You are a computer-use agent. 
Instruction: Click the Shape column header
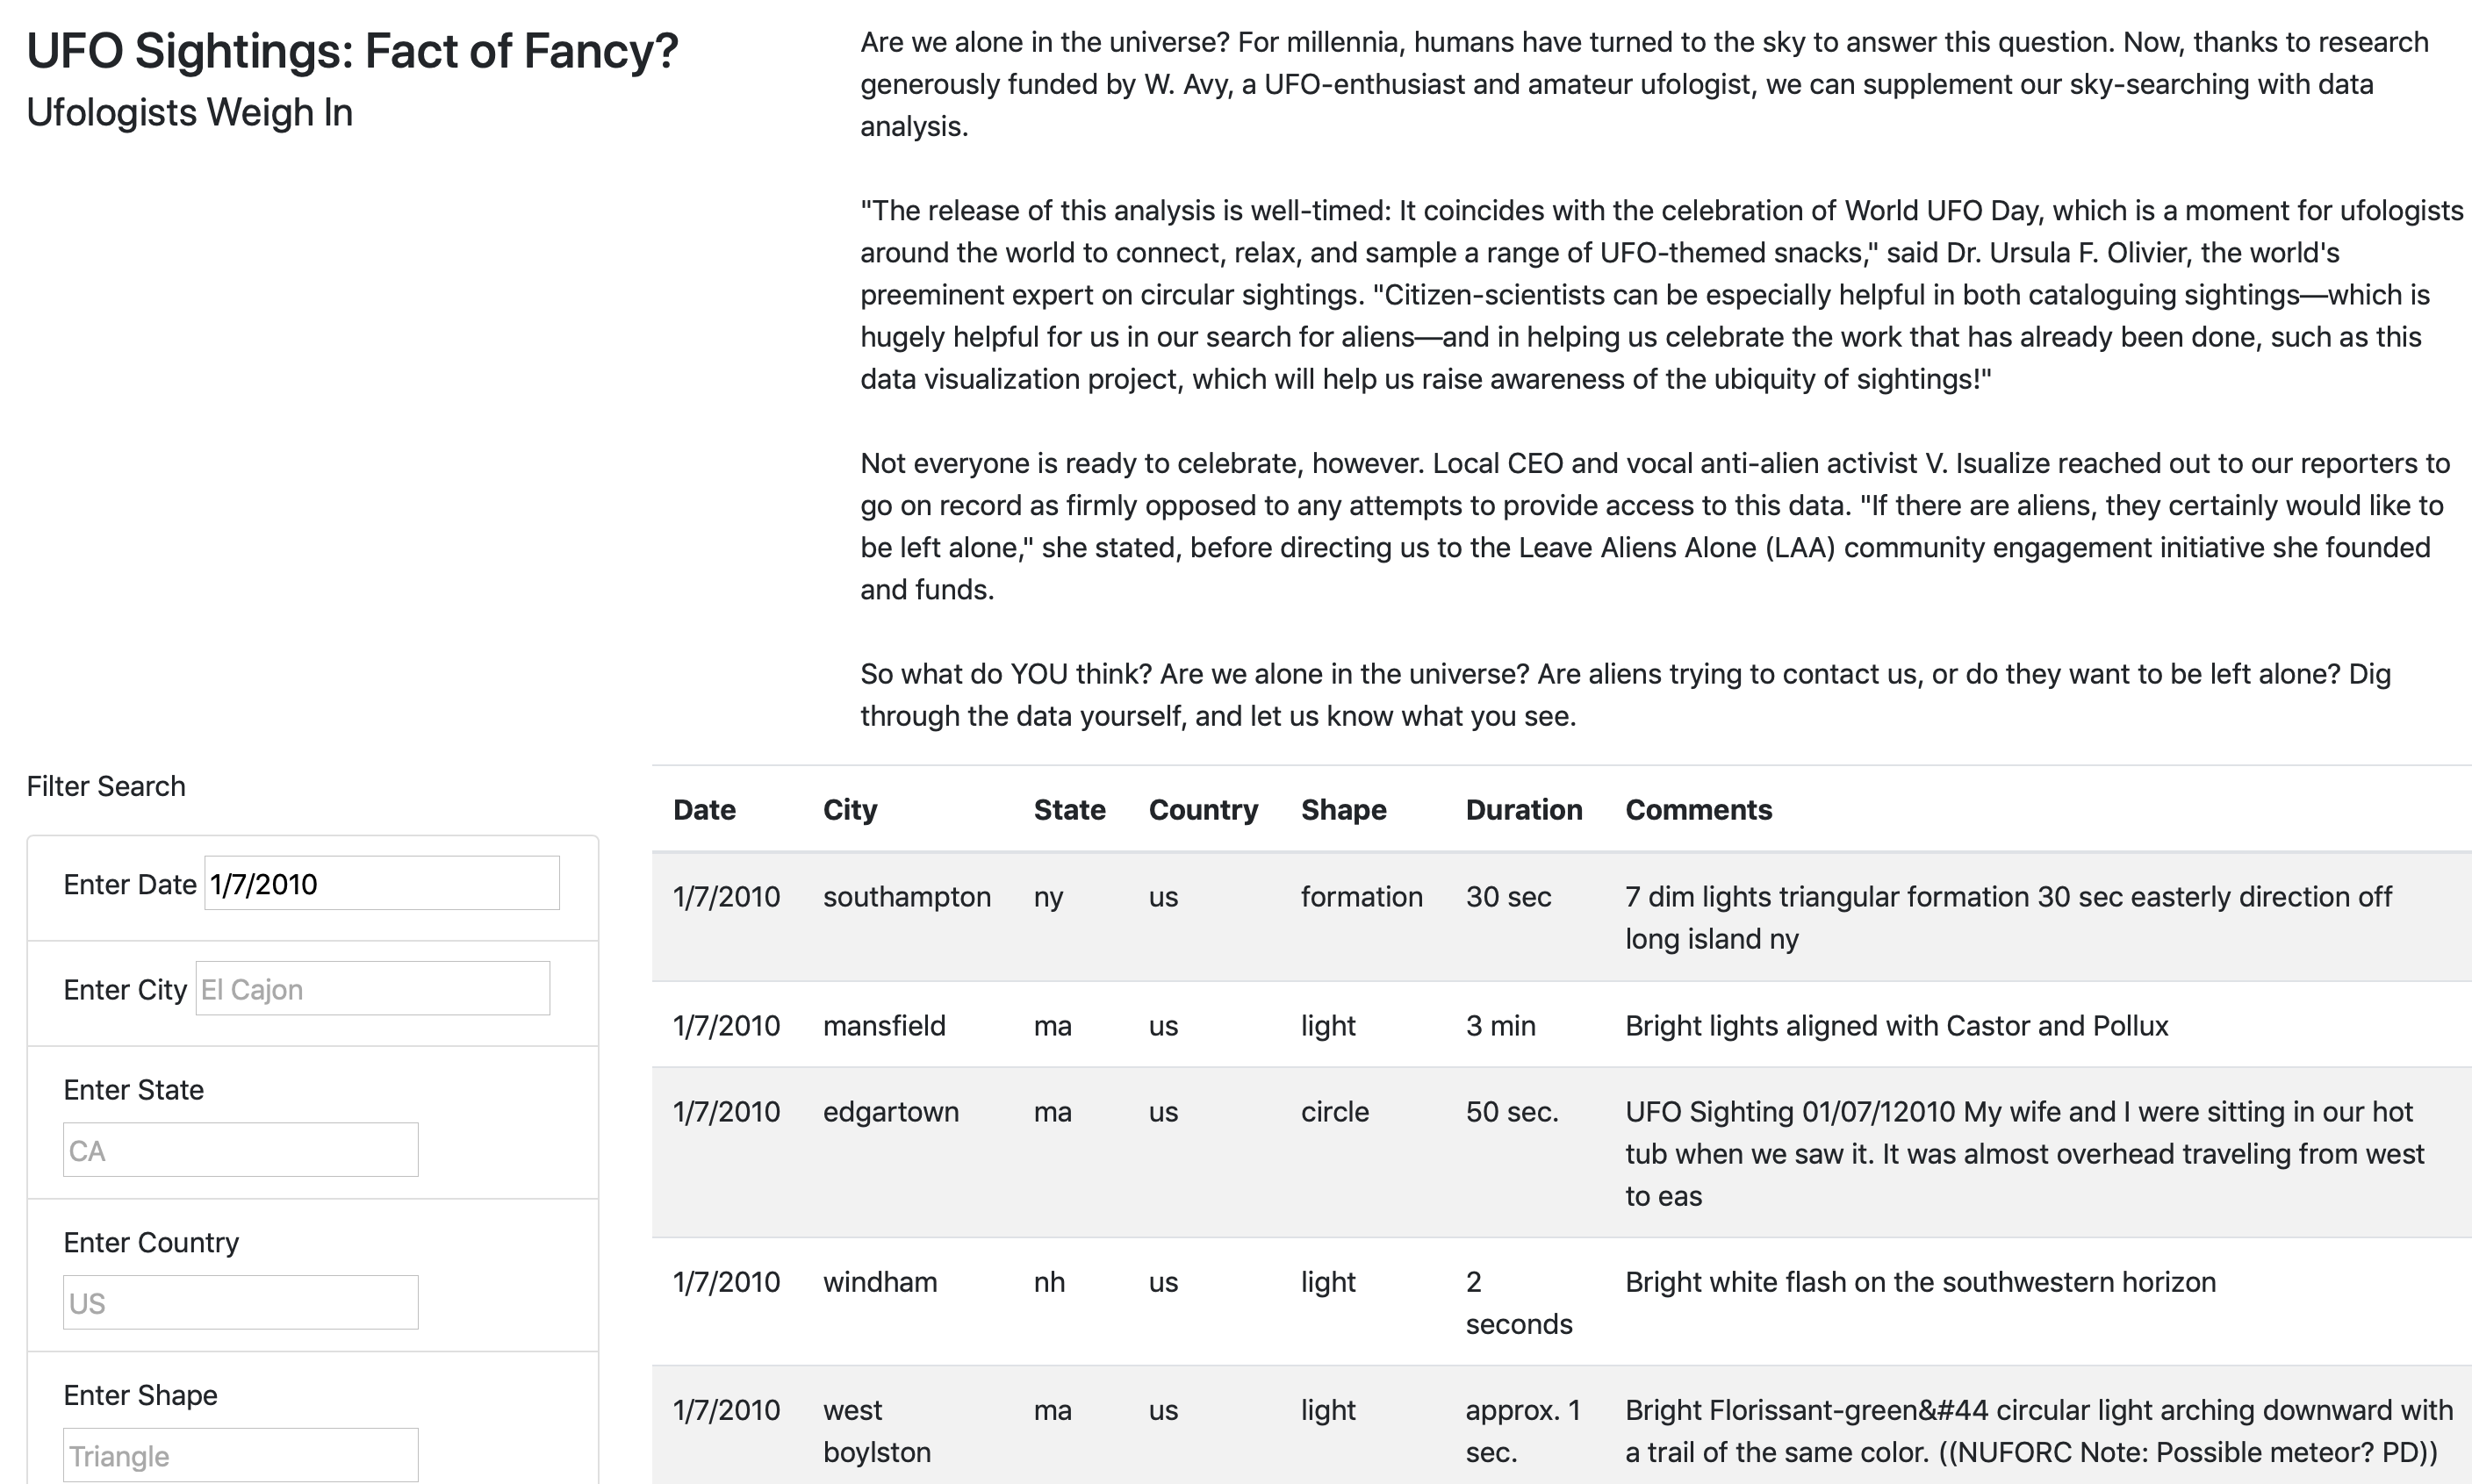(1343, 809)
